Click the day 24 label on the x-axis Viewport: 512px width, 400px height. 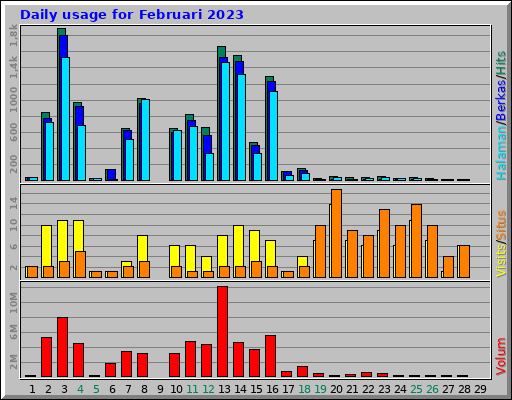[400, 389]
